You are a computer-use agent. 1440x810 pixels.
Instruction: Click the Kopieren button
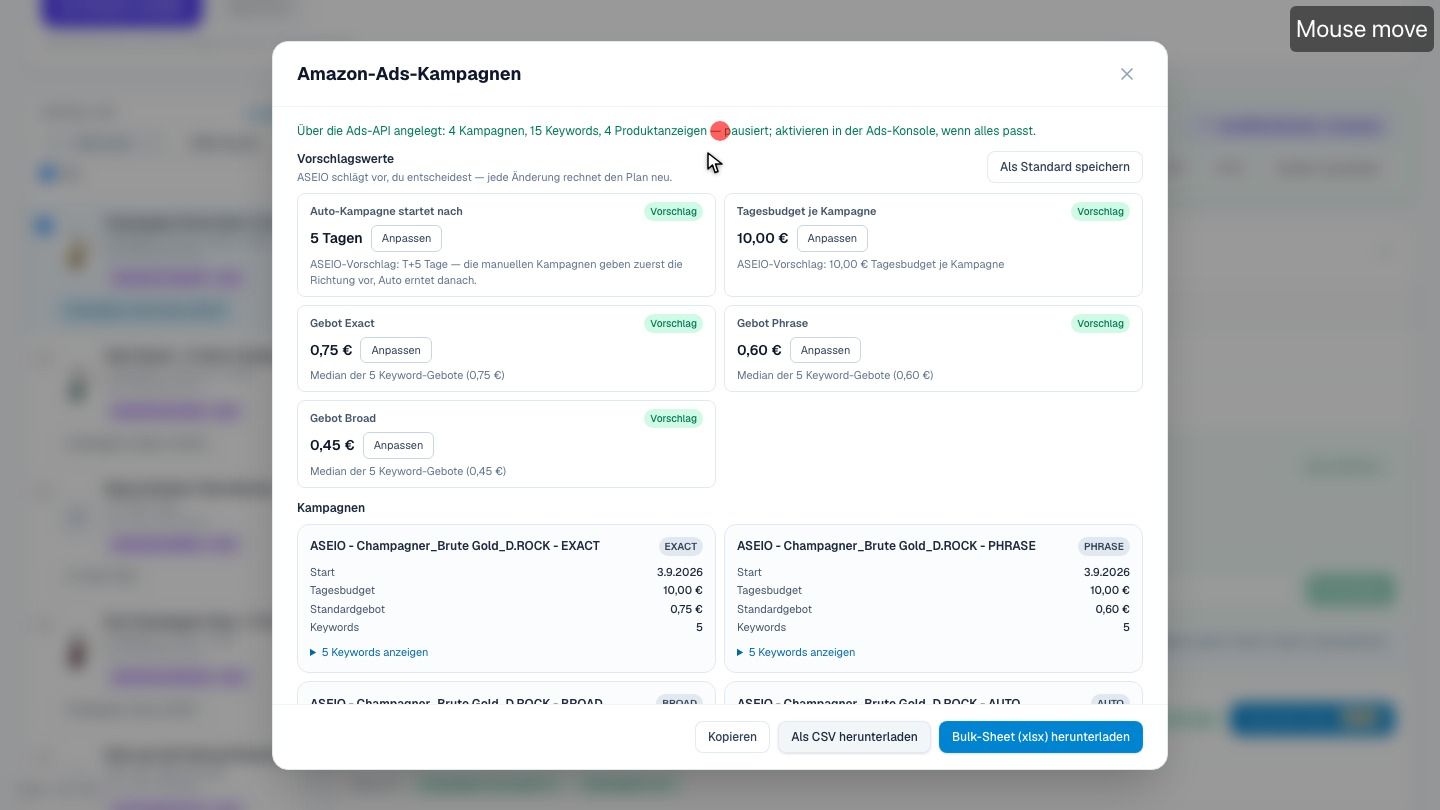(x=732, y=737)
